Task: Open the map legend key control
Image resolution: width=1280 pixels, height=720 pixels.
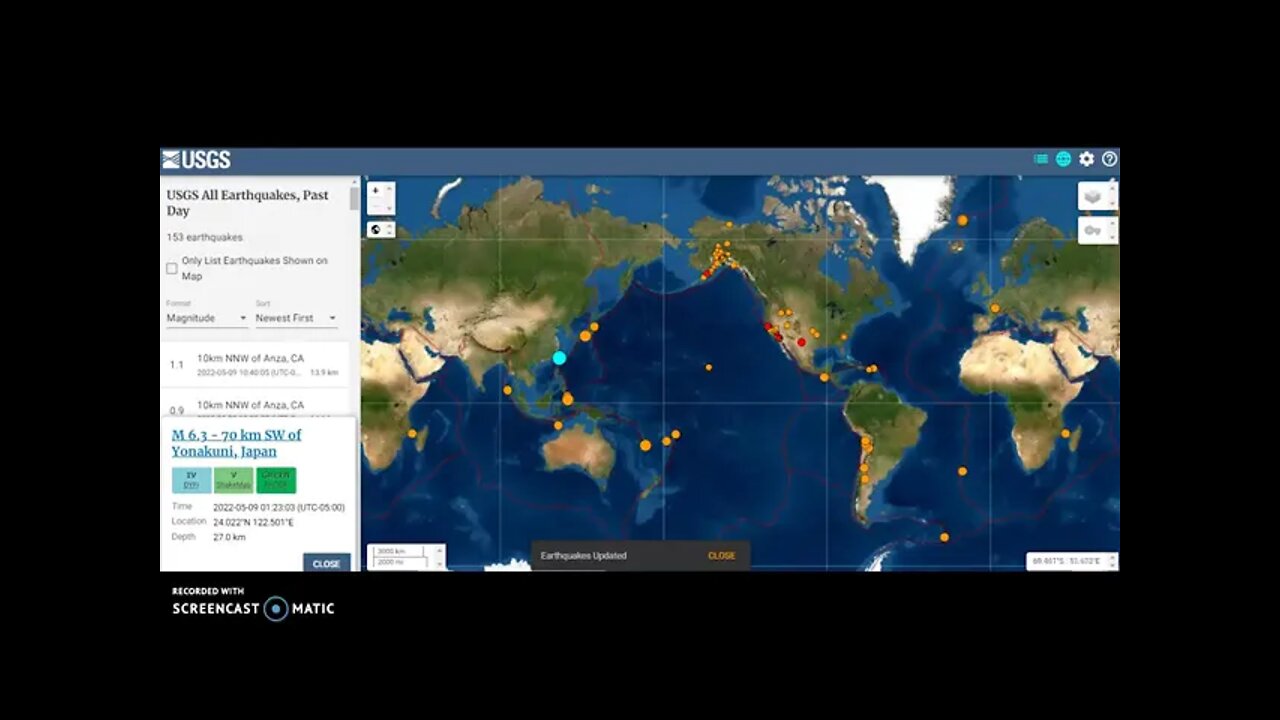Action: pos(1093,230)
